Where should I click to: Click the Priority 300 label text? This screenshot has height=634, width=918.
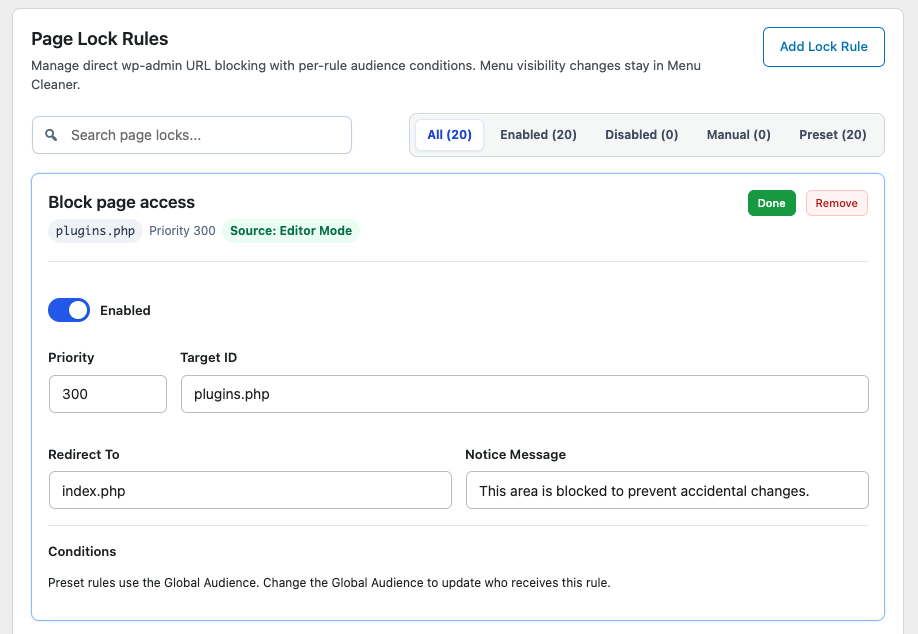(x=182, y=231)
